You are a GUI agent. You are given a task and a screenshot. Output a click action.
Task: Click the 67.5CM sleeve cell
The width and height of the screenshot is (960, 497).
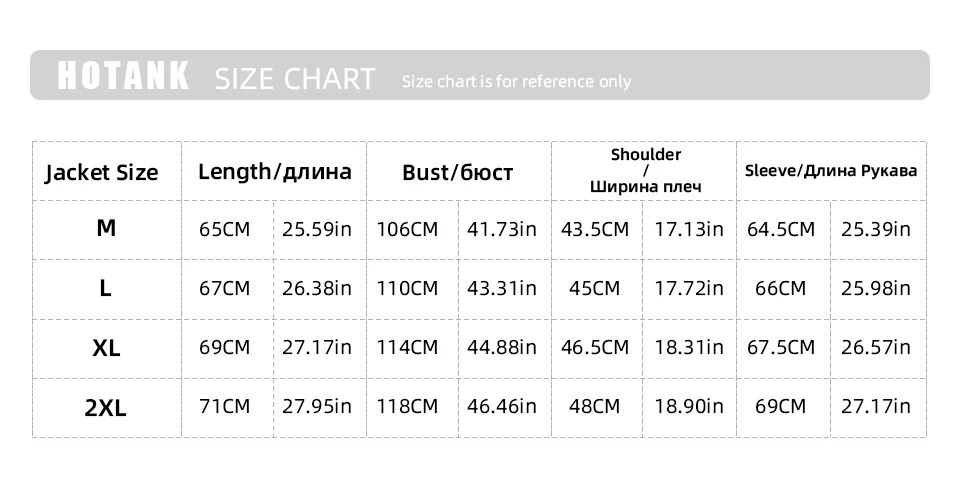781,347
